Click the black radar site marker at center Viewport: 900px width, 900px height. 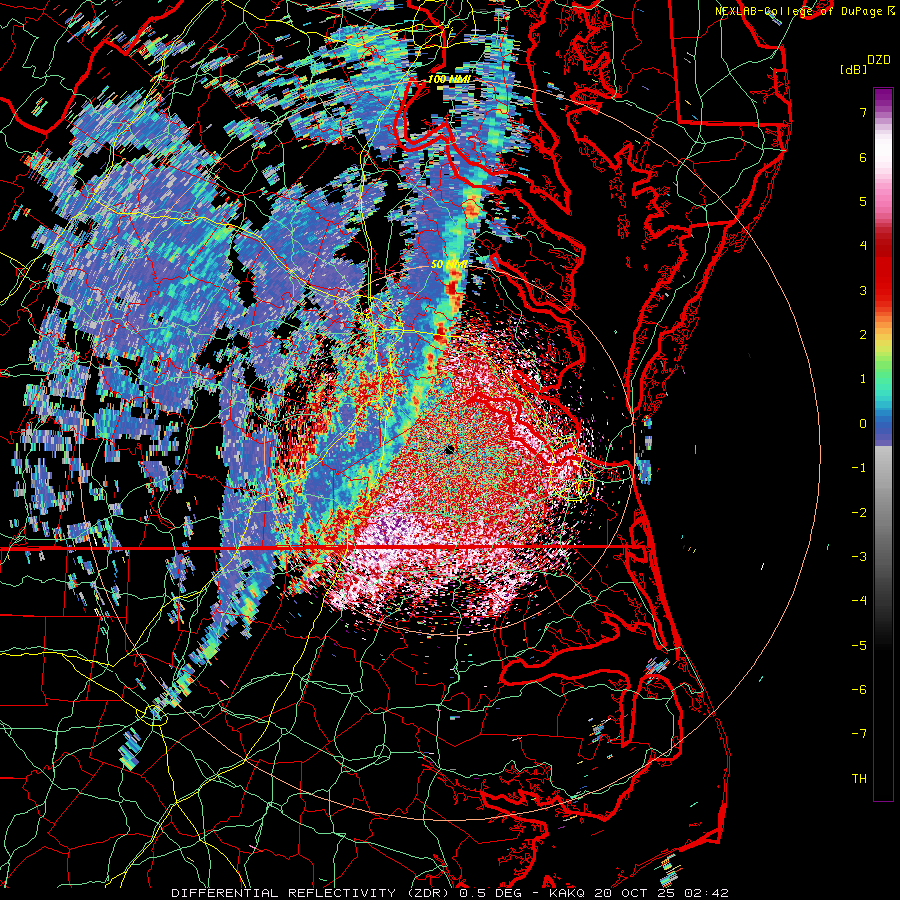[449, 449]
